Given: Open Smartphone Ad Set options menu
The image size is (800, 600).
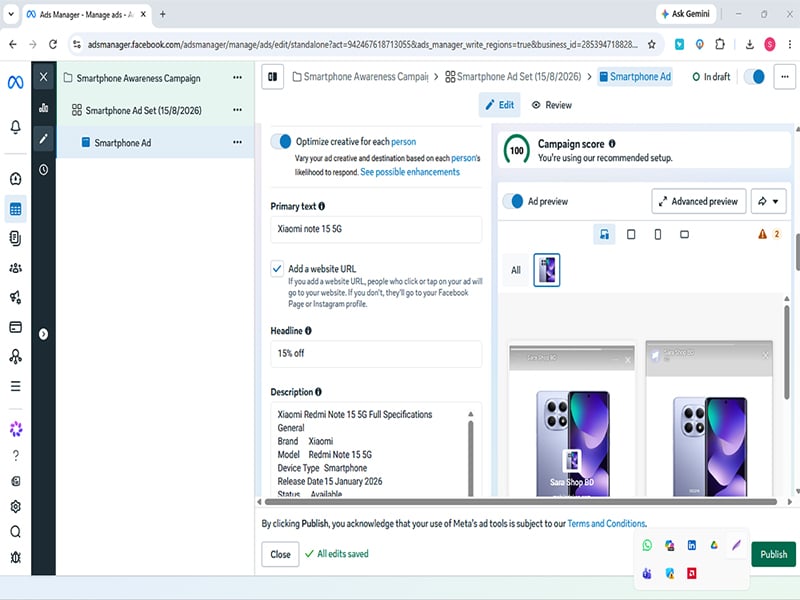Looking at the screenshot, I should click(237, 110).
